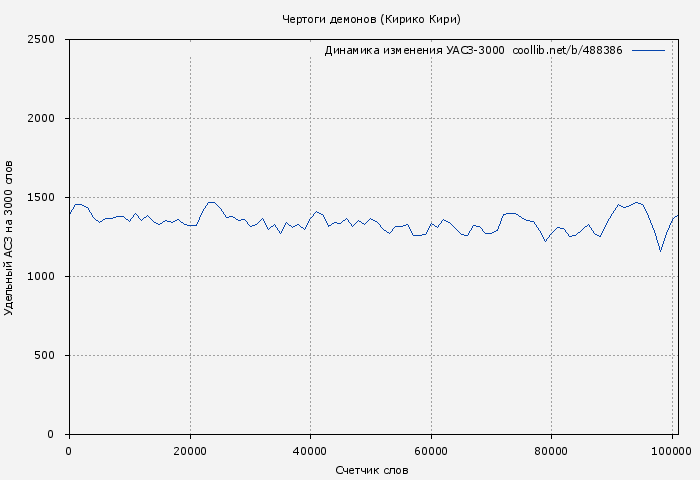
Task: Click the chart title "Чертоги демонов (Кирико Кири)"
Action: (372, 19)
